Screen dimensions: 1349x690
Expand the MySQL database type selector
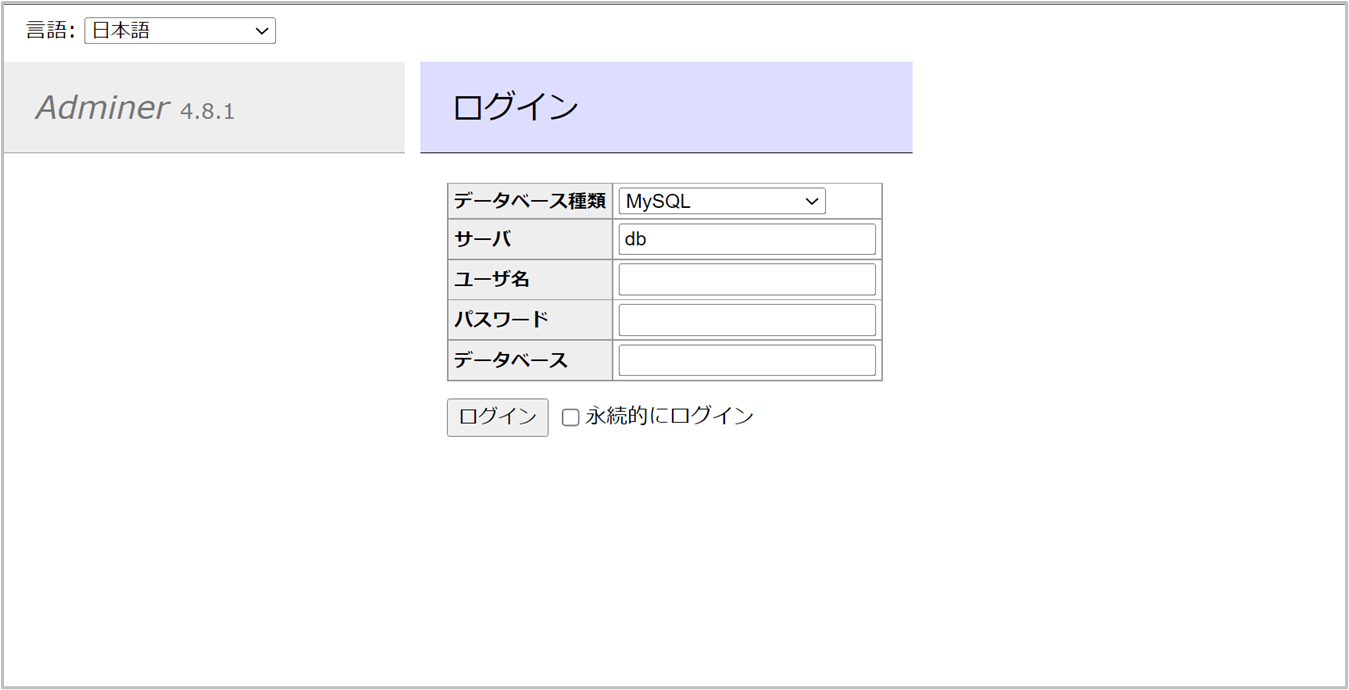721,201
